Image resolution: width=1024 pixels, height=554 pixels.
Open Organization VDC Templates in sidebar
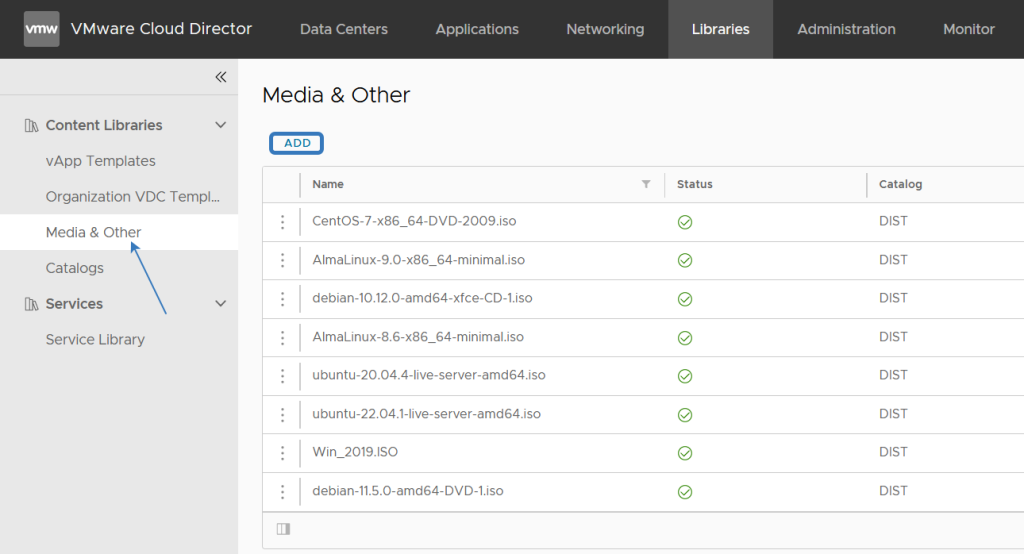click(x=133, y=197)
